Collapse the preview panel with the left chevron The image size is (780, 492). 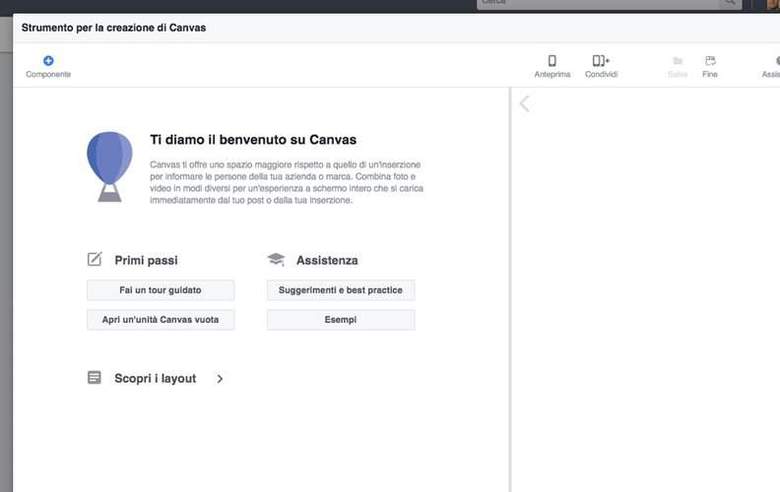524,103
